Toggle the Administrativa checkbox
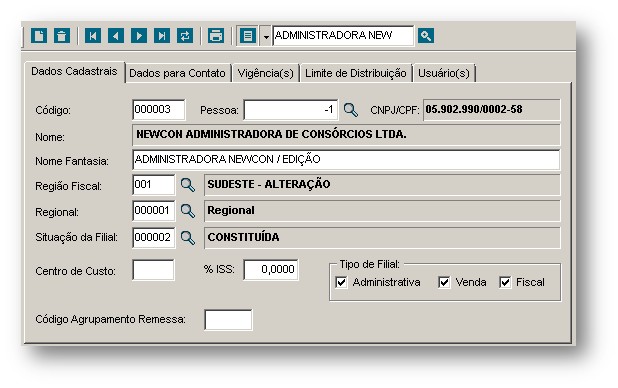Screen dimensions: 618x388 [x=341, y=282]
